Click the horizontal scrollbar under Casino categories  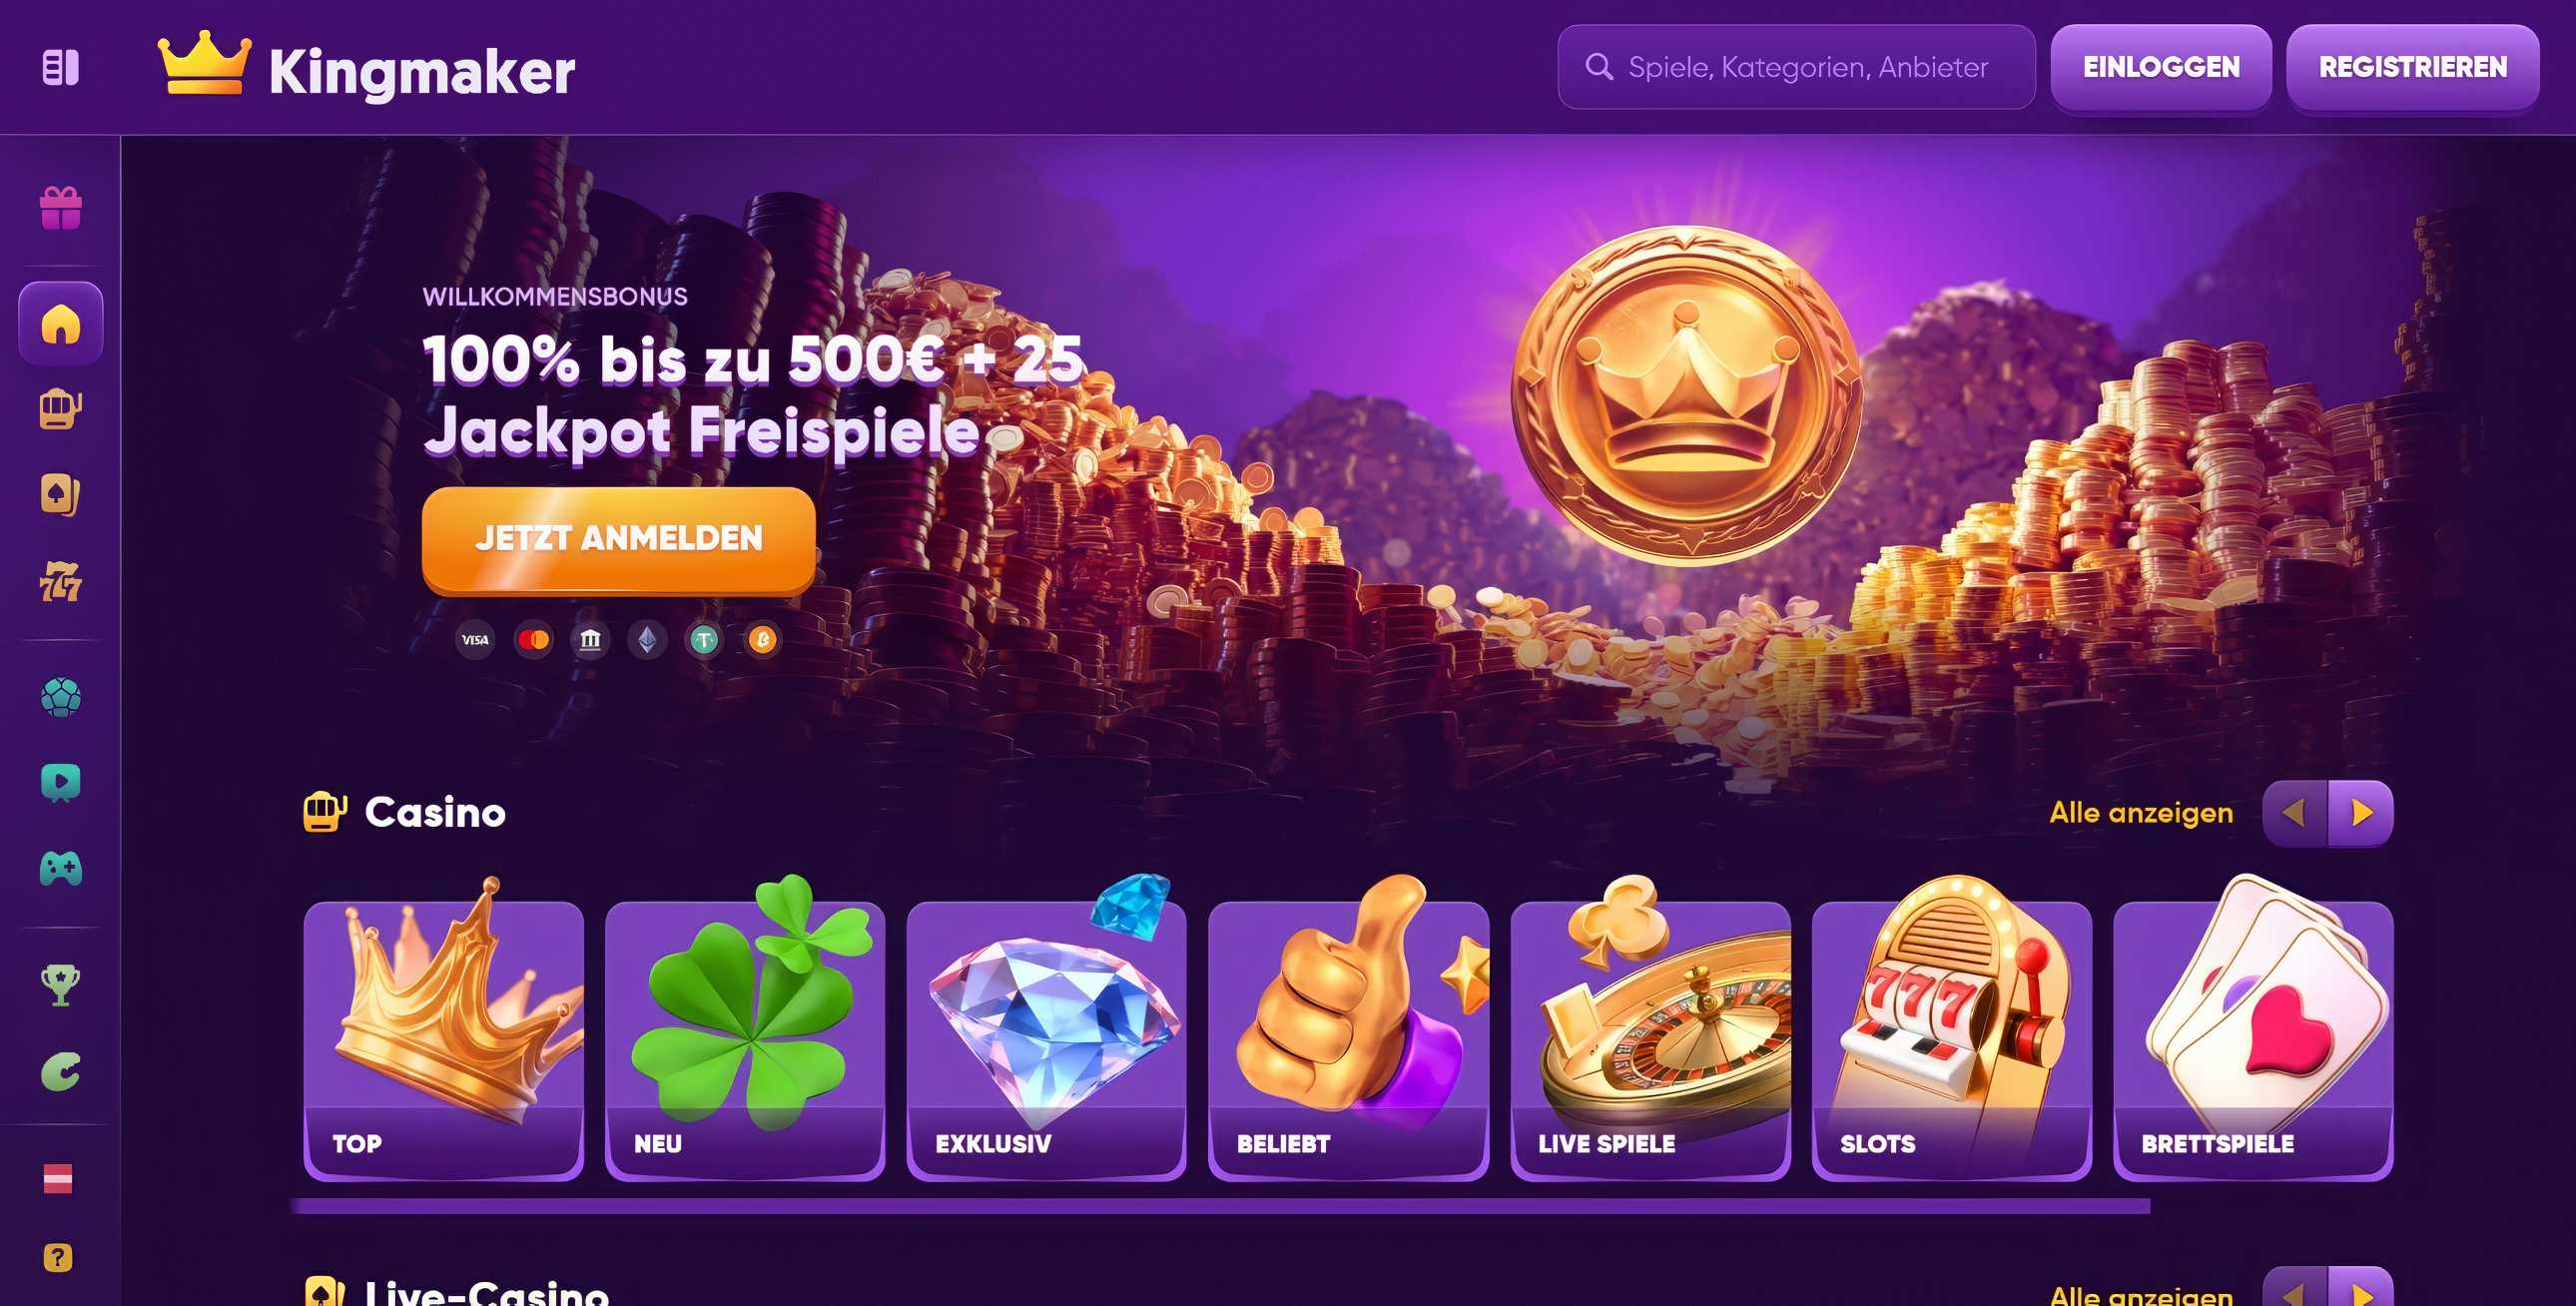[x=1220, y=1207]
